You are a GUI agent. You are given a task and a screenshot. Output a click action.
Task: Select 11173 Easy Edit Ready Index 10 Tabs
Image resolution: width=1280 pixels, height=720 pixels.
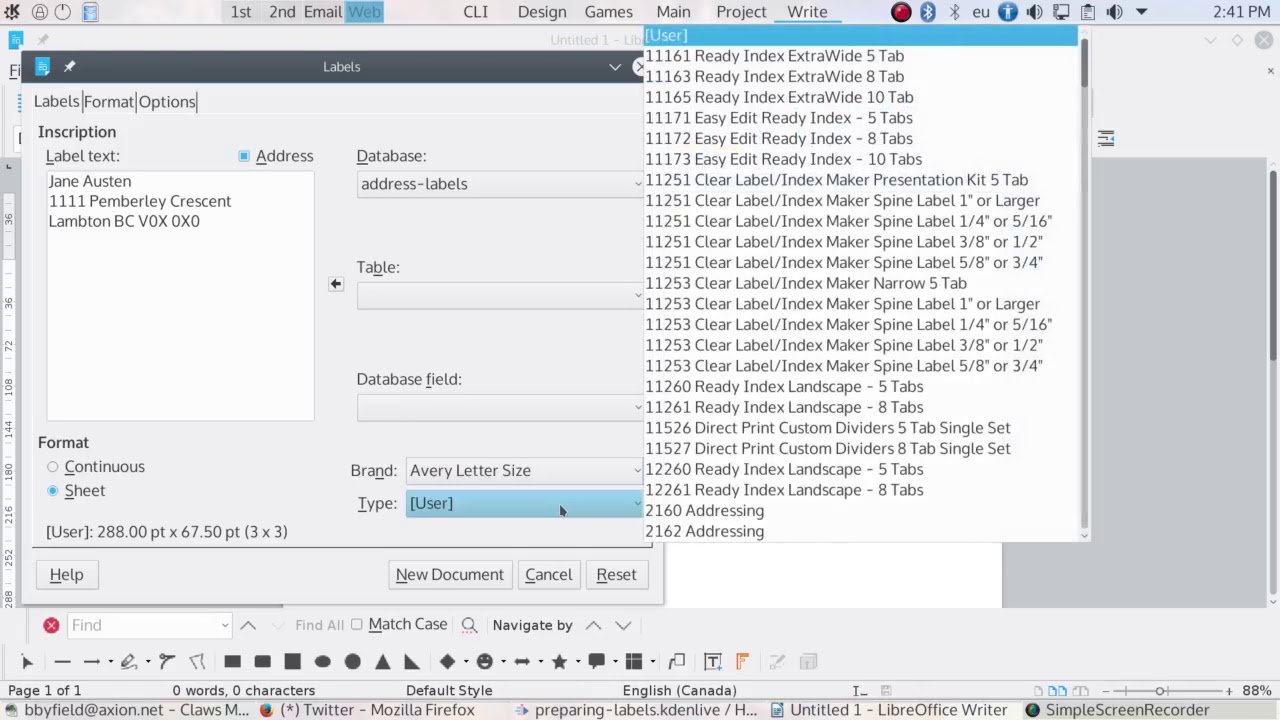[x=862, y=159]
